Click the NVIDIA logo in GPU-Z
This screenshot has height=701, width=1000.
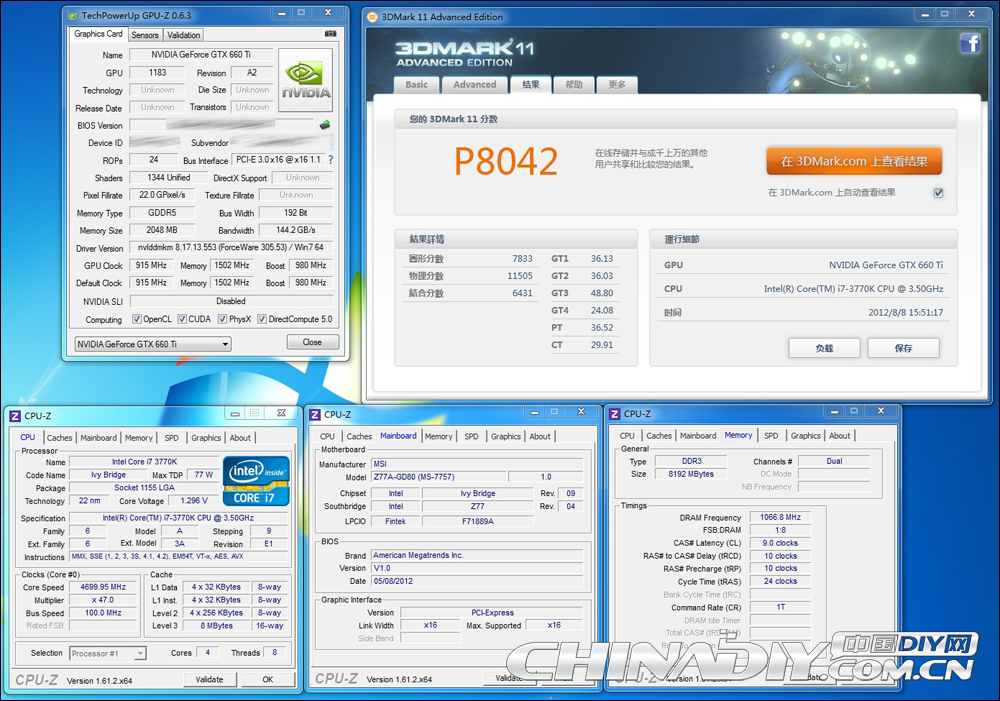pos(305,80)
